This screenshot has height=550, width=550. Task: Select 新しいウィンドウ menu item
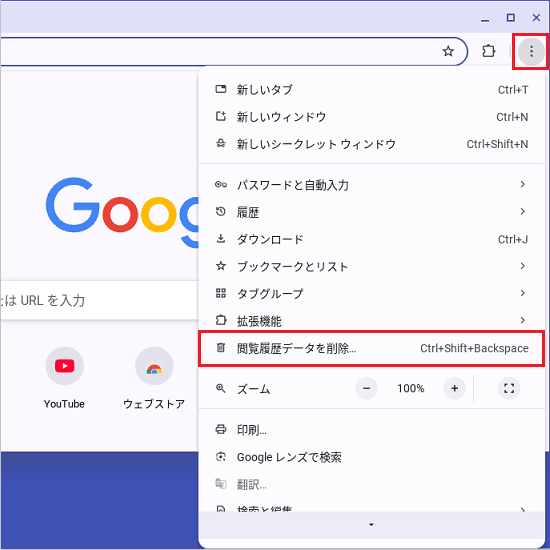[x=371, y=117]
